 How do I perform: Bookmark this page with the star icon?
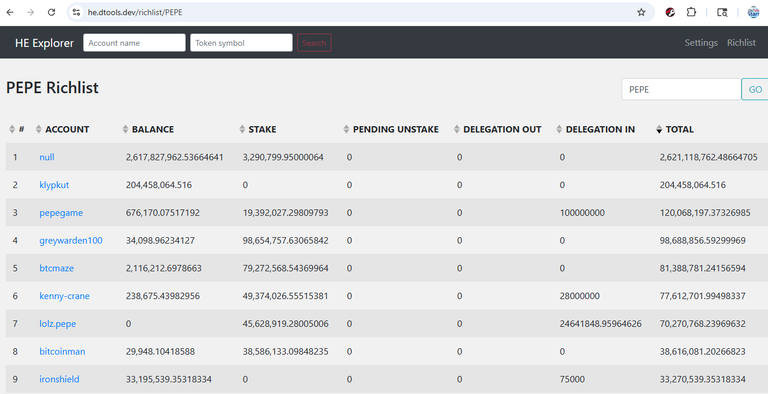click(641, 12)
